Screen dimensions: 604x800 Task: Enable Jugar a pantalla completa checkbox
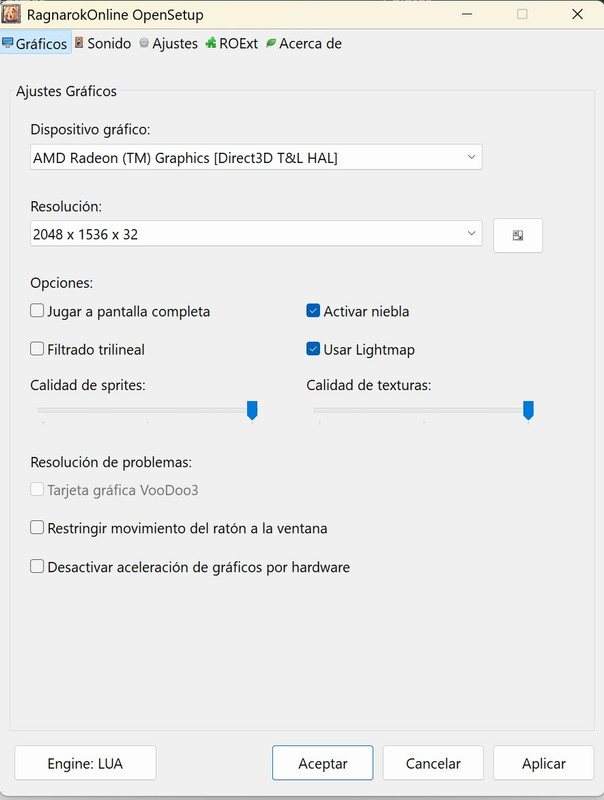click(38, 311)
